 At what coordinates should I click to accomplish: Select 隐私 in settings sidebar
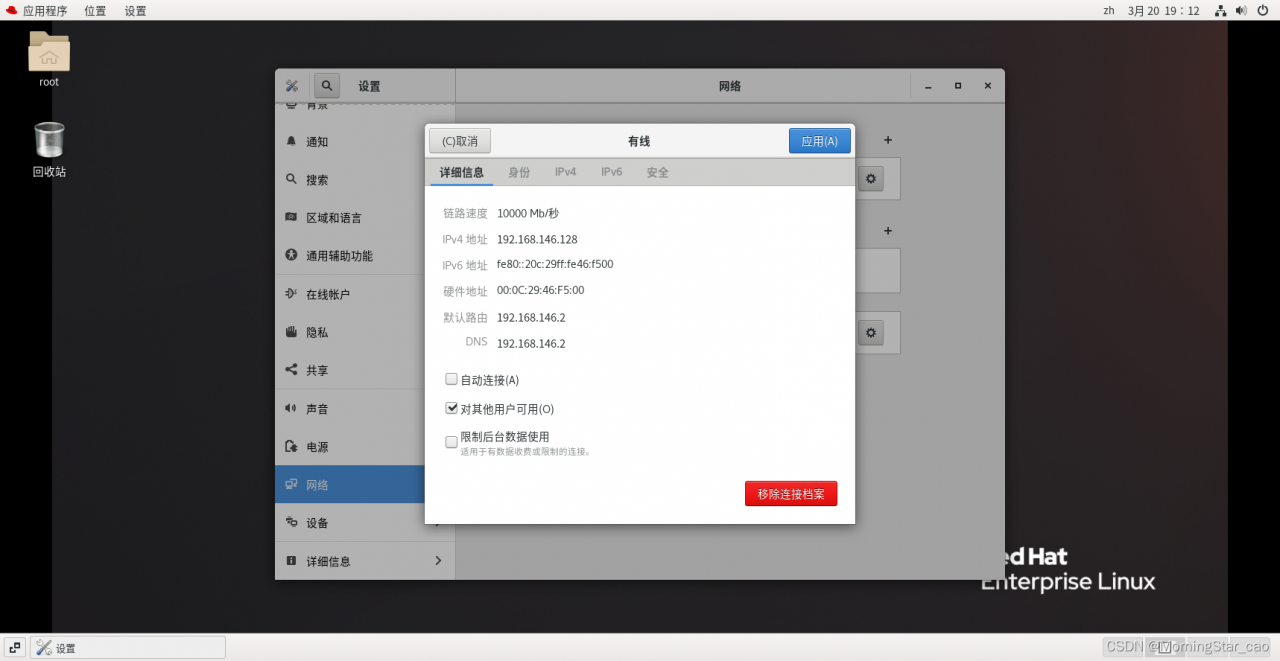[x=365, y=332]
